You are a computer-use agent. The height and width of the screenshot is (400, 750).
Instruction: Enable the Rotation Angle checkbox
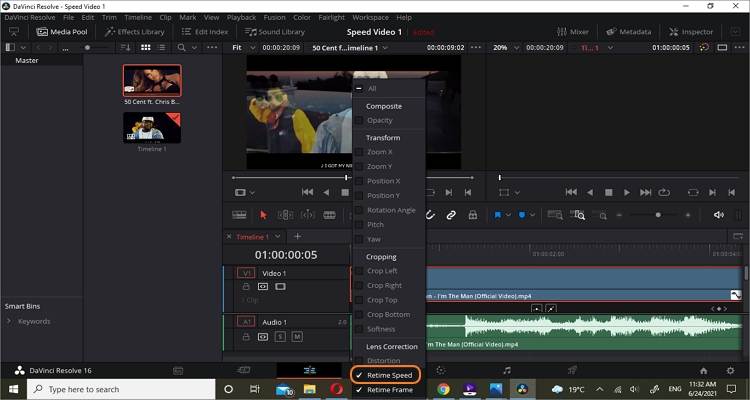click(x=359, y=210)
